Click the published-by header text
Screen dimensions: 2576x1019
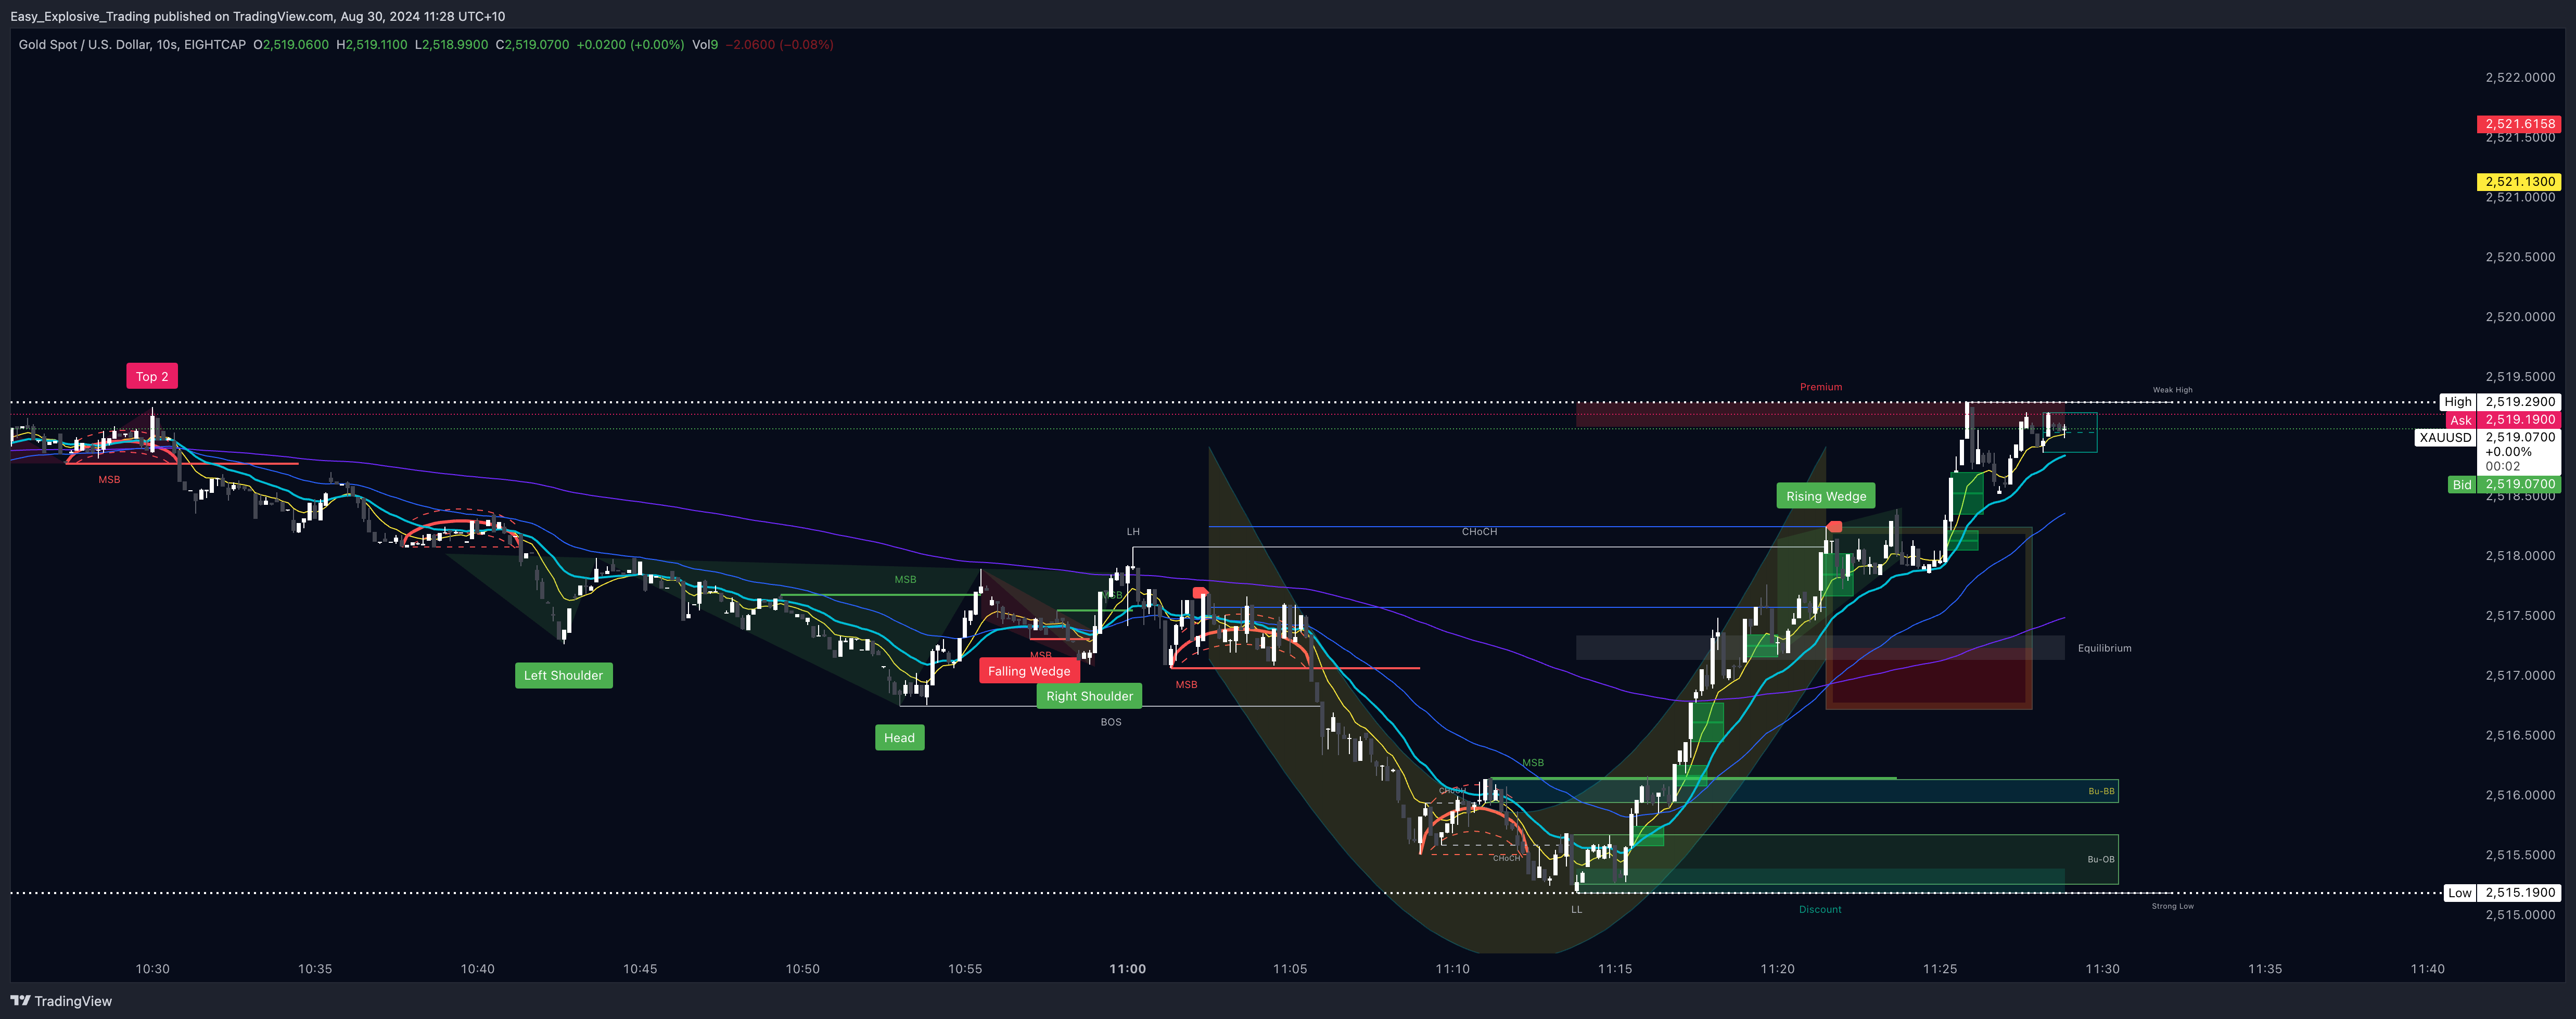point(257,16)
